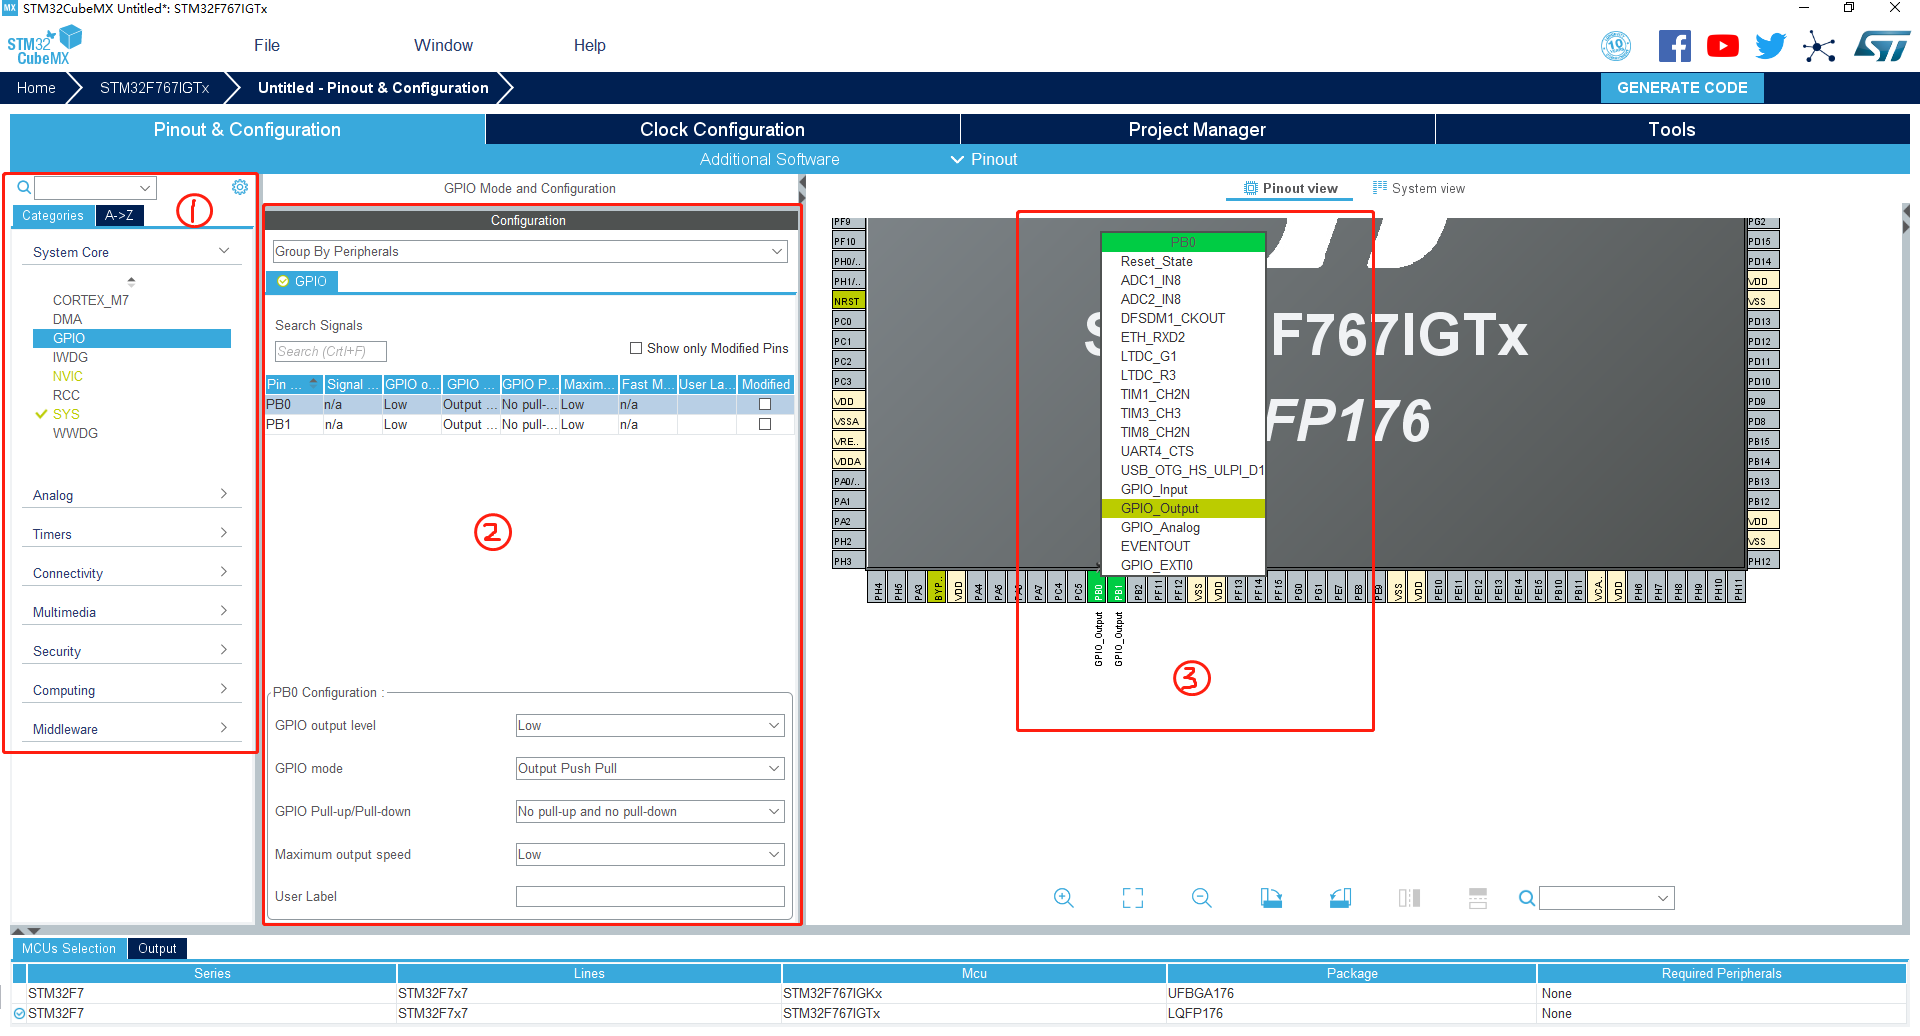Screen dimensions: 1920x1036
Task: Select NVIC in the System Core list
Action: click(x=68, y=376)
